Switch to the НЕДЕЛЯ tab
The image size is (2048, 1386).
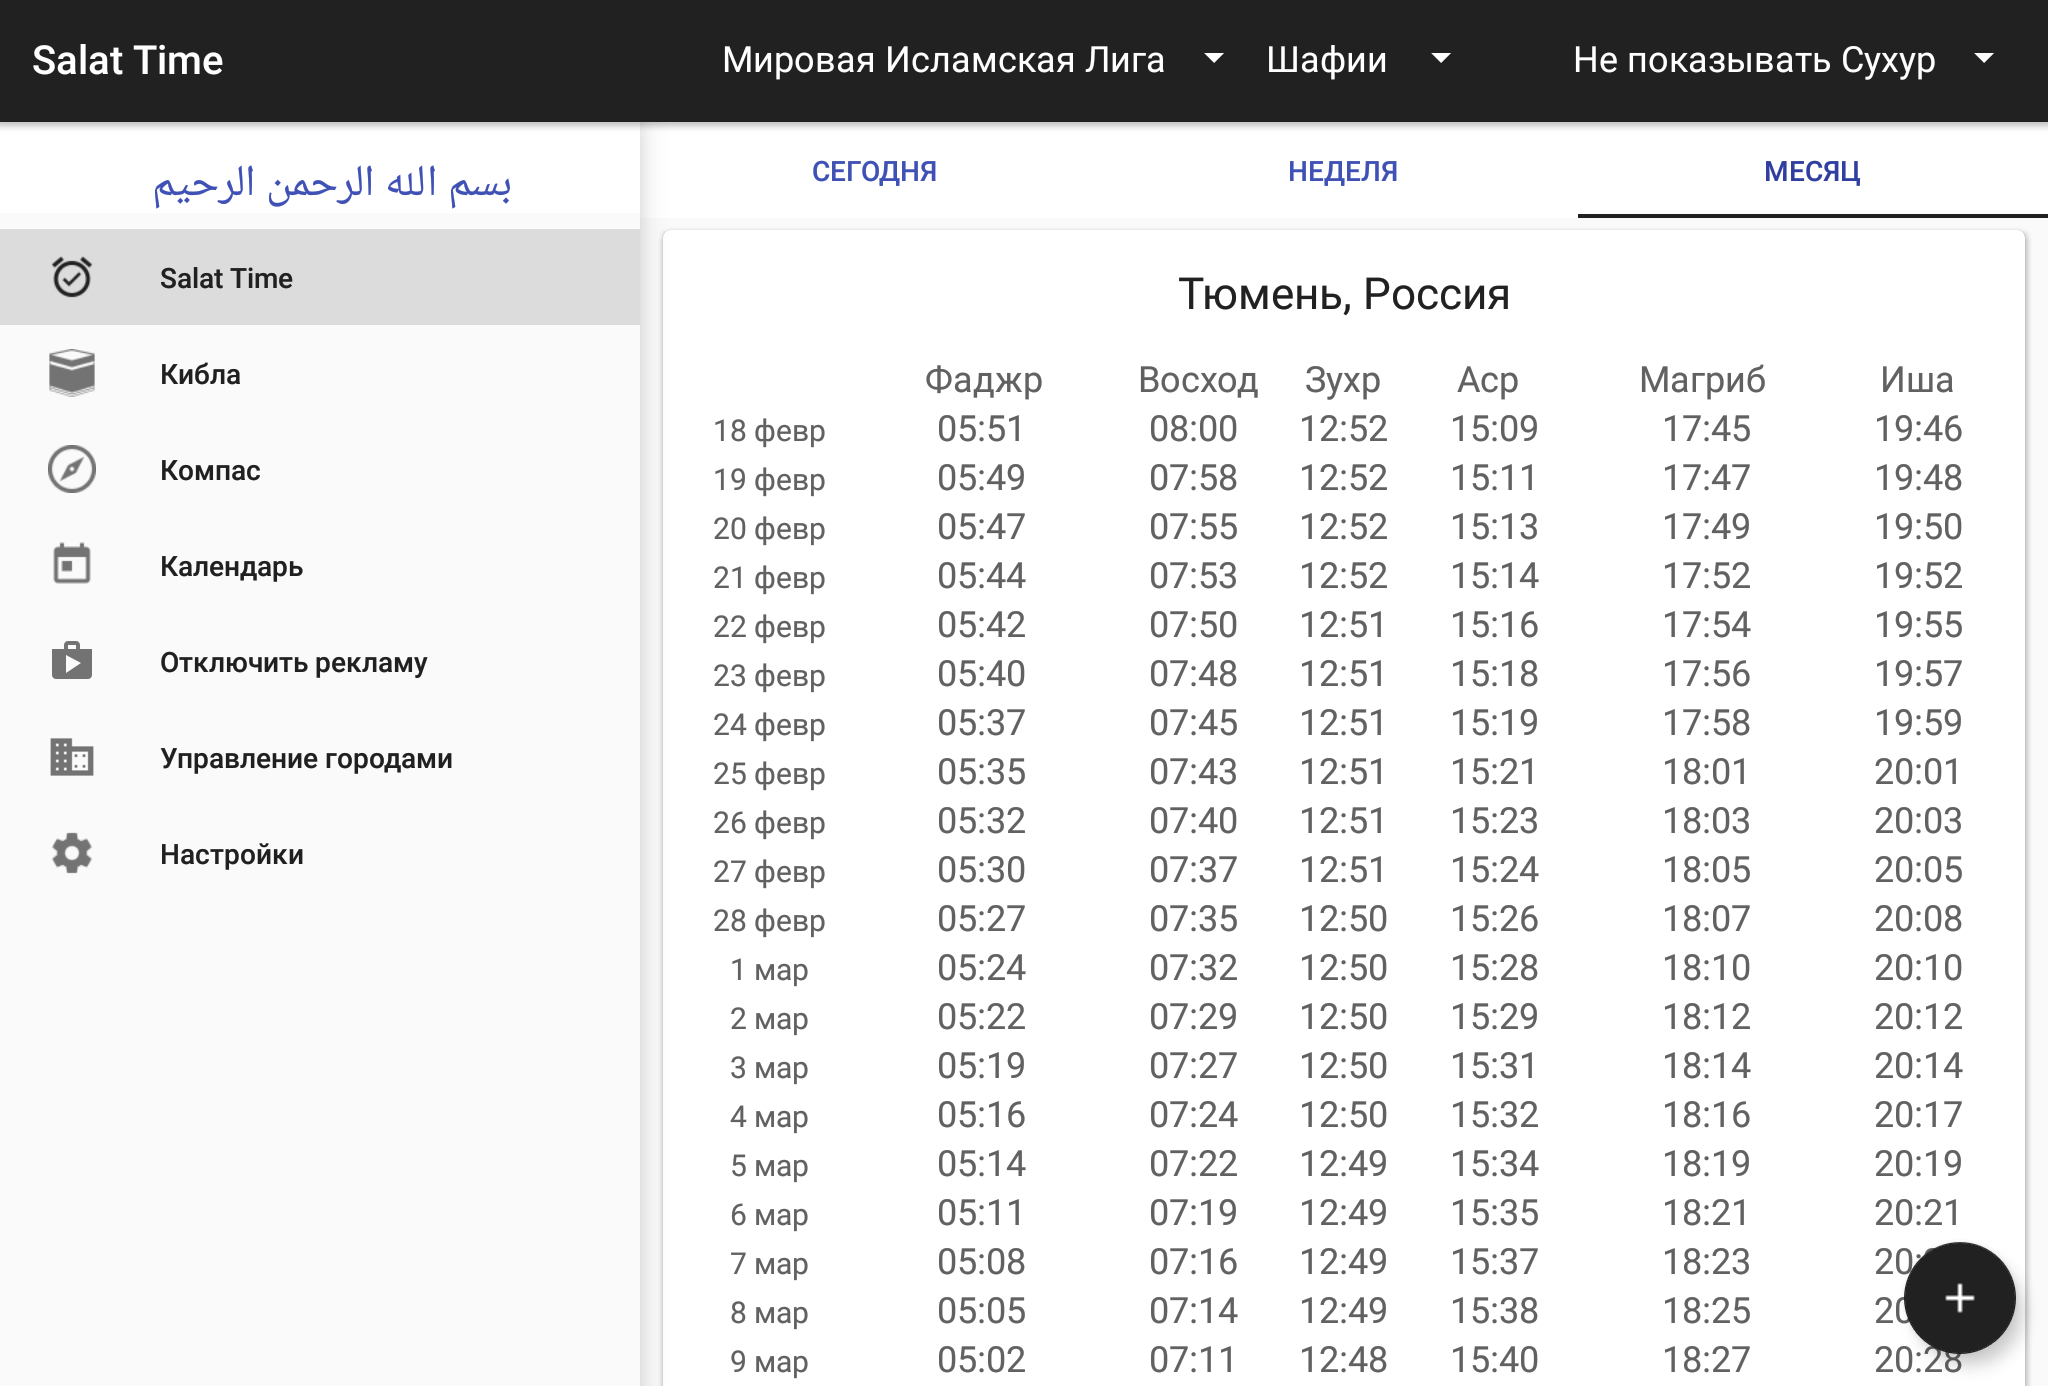click(x=1342, y=171)
